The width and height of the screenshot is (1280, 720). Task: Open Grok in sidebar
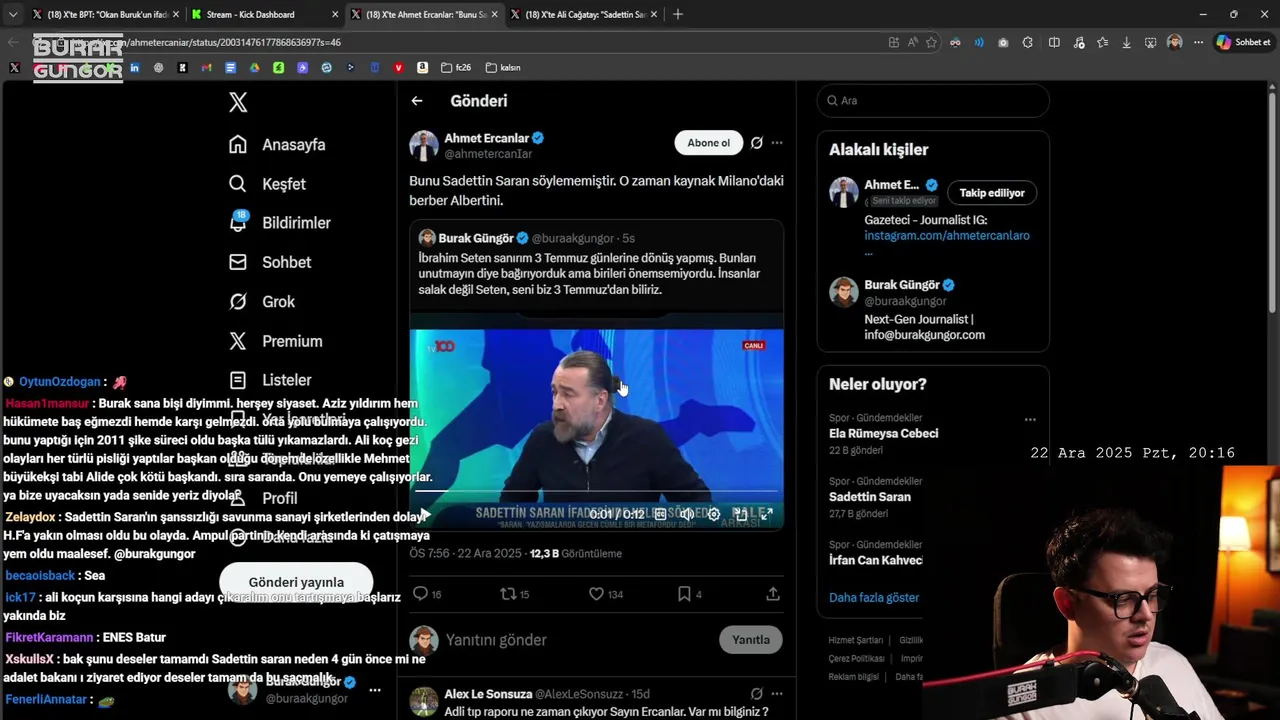coord(261,302)
